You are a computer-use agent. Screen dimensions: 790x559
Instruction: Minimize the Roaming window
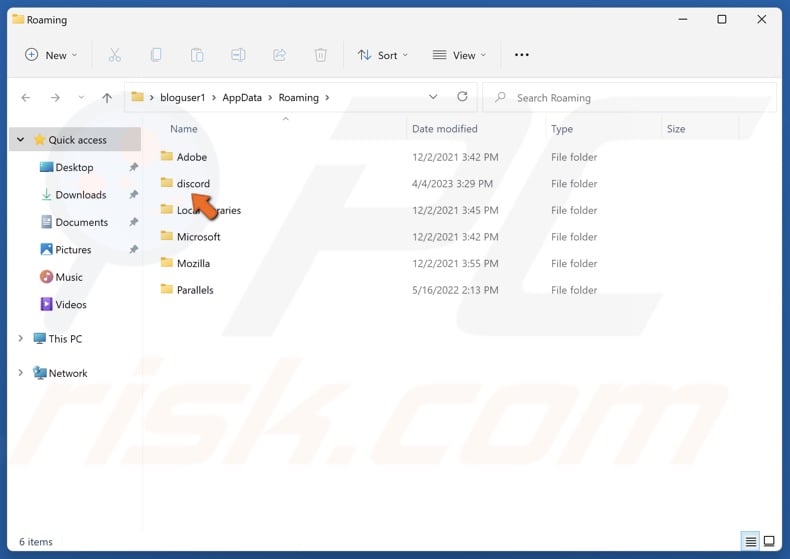click(683, 19)
